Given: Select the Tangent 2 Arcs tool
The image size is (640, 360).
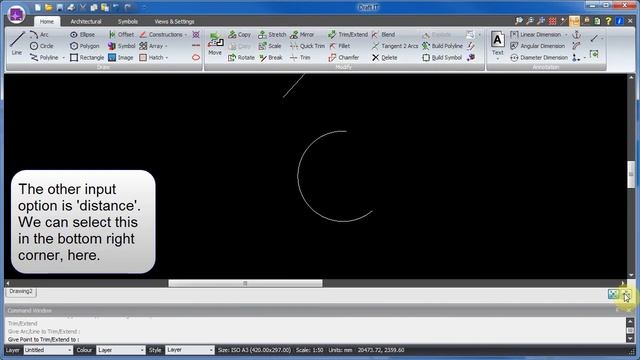Looking at the screenshot, I should point(395,46).
